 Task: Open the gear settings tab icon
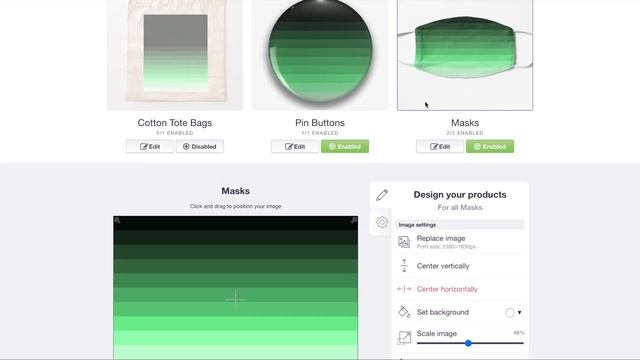(382, 222)
